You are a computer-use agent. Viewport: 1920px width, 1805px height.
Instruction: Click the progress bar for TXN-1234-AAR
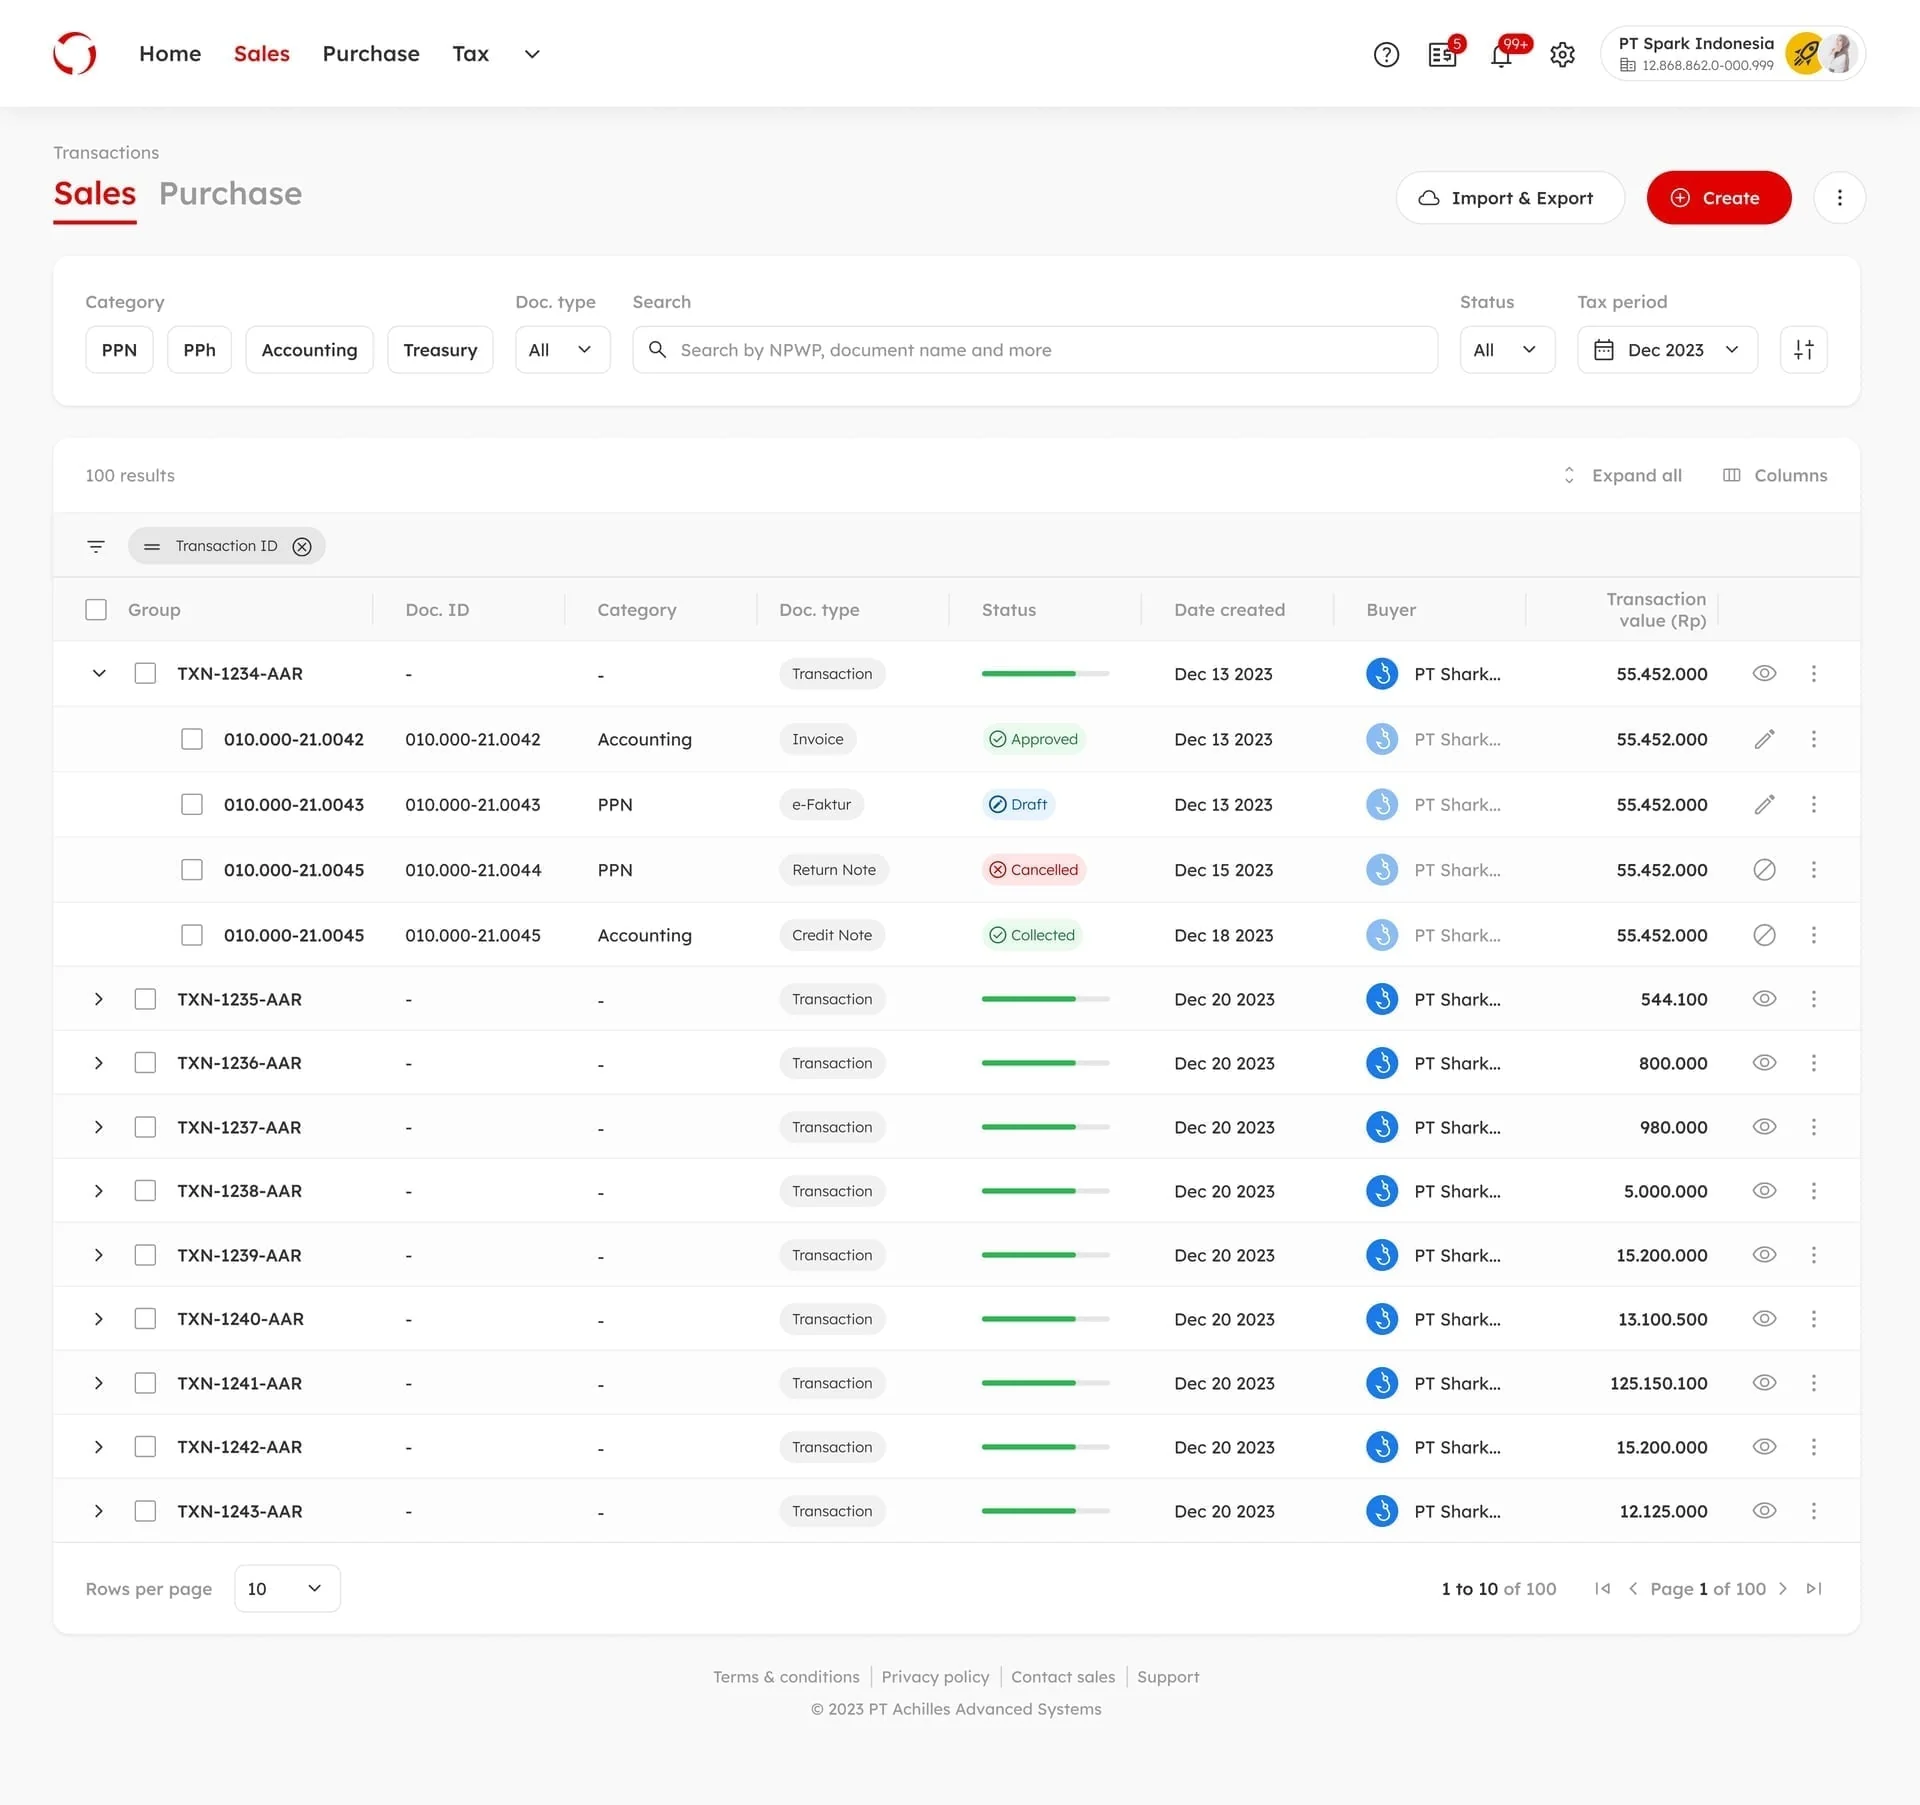coord(1045,674)
